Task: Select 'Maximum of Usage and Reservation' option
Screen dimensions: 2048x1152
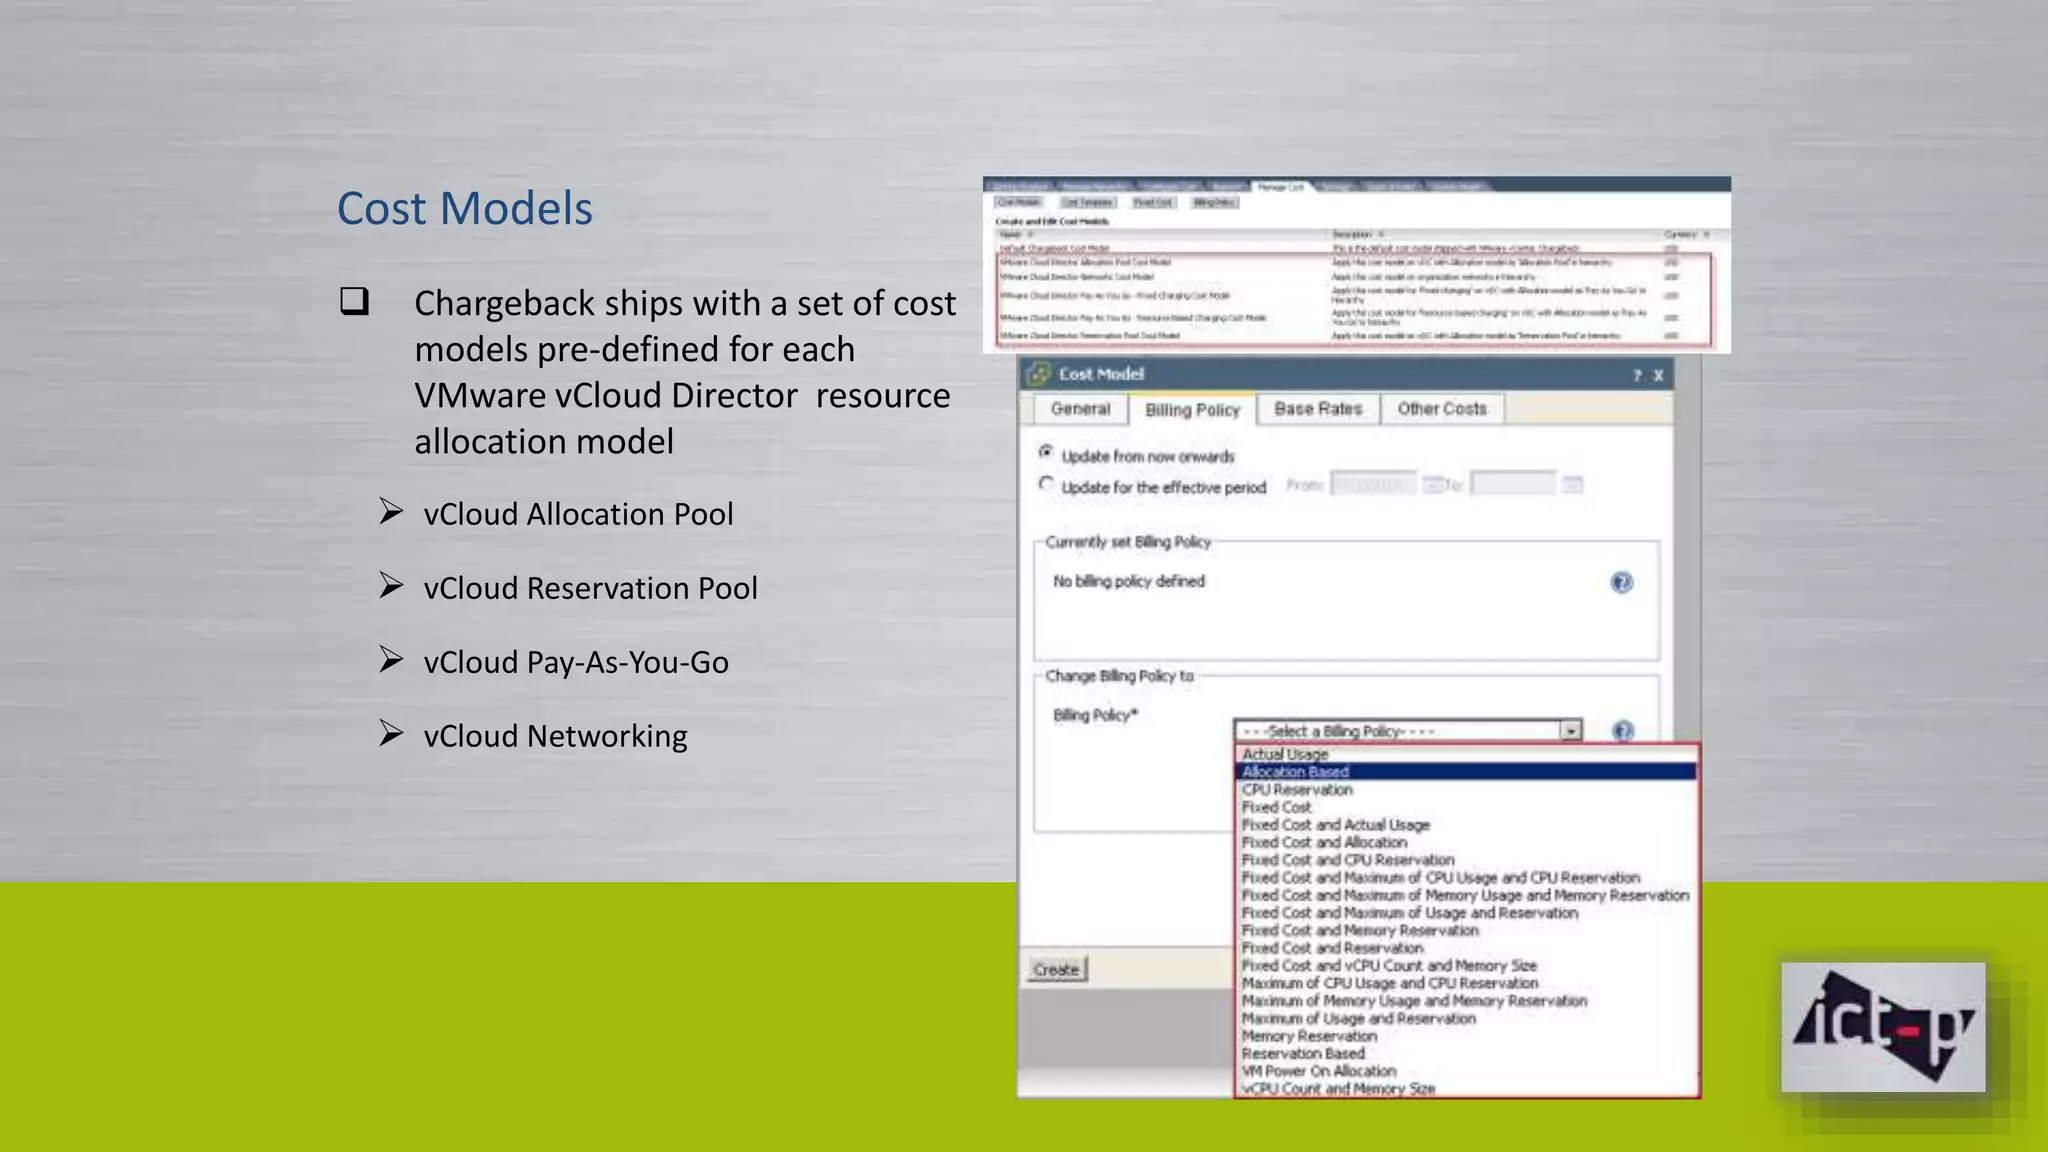Action: [1467, 1019]
